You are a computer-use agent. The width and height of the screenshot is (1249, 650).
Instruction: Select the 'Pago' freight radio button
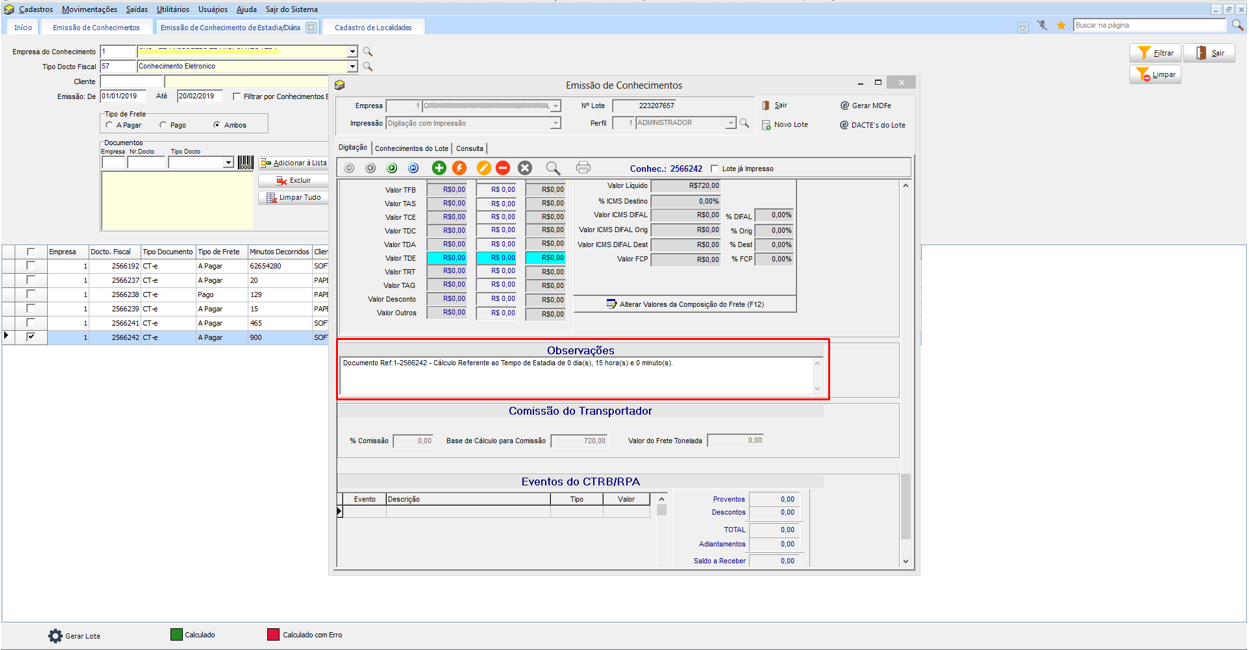(163, 126)
